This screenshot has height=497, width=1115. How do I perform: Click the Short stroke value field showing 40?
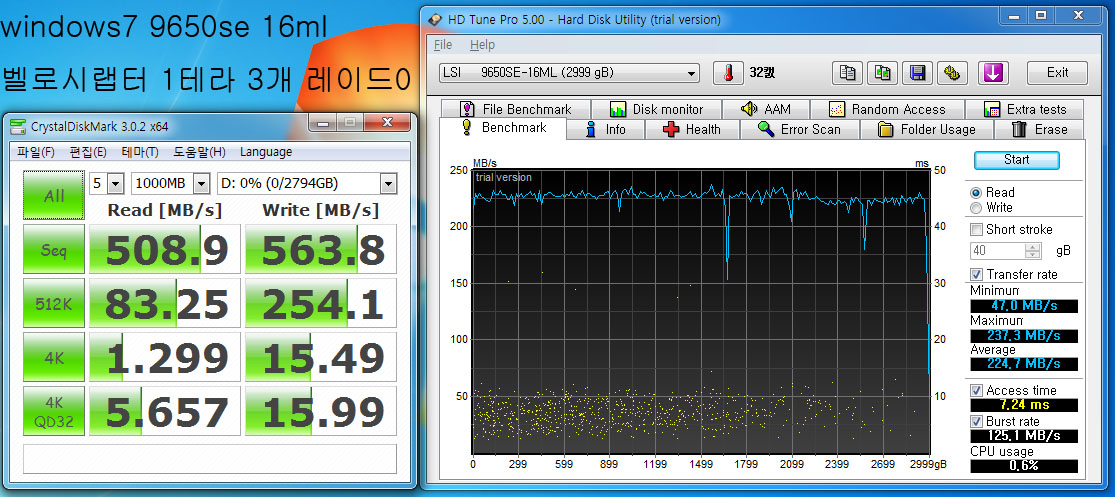pyautogui.click(x=998, y=251)
